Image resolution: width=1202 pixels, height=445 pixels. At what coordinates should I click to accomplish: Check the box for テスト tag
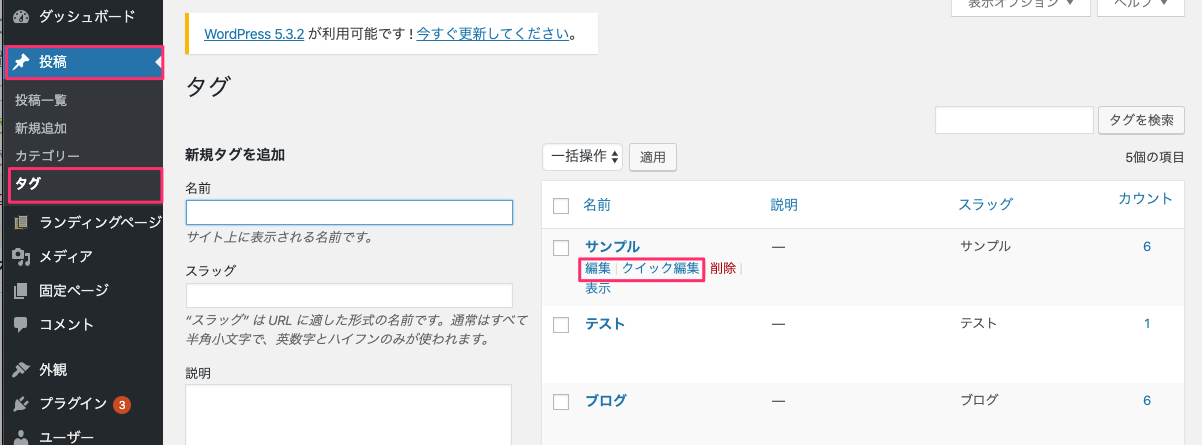[x=561, y=324]
